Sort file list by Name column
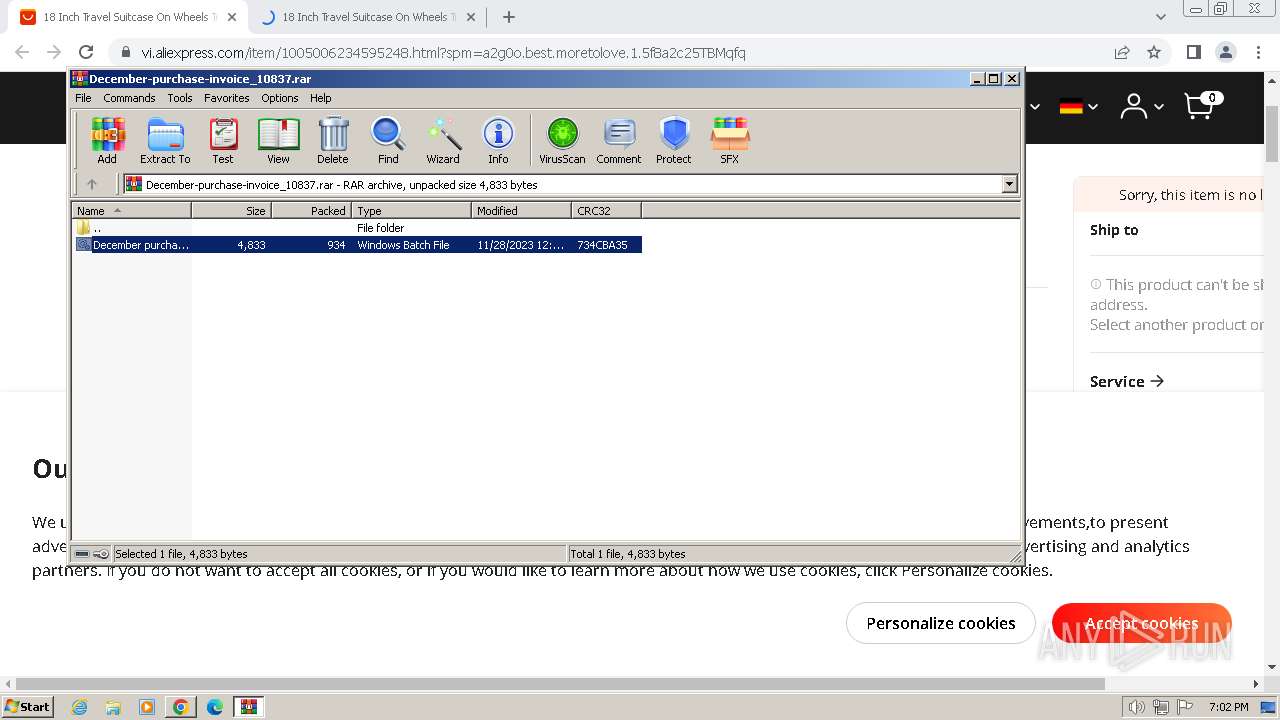Image resolution: width=1280 pixels, height=720 pixels. (131, 210)
